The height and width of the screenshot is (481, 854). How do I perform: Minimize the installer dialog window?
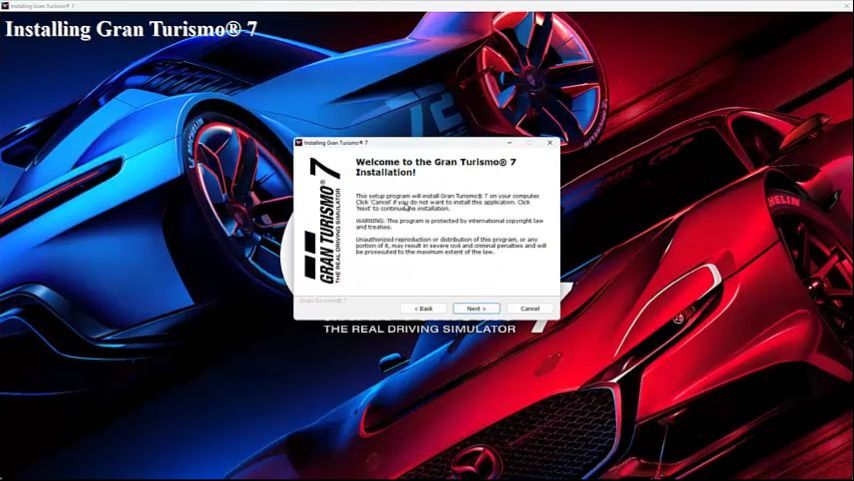coord(510,142)
